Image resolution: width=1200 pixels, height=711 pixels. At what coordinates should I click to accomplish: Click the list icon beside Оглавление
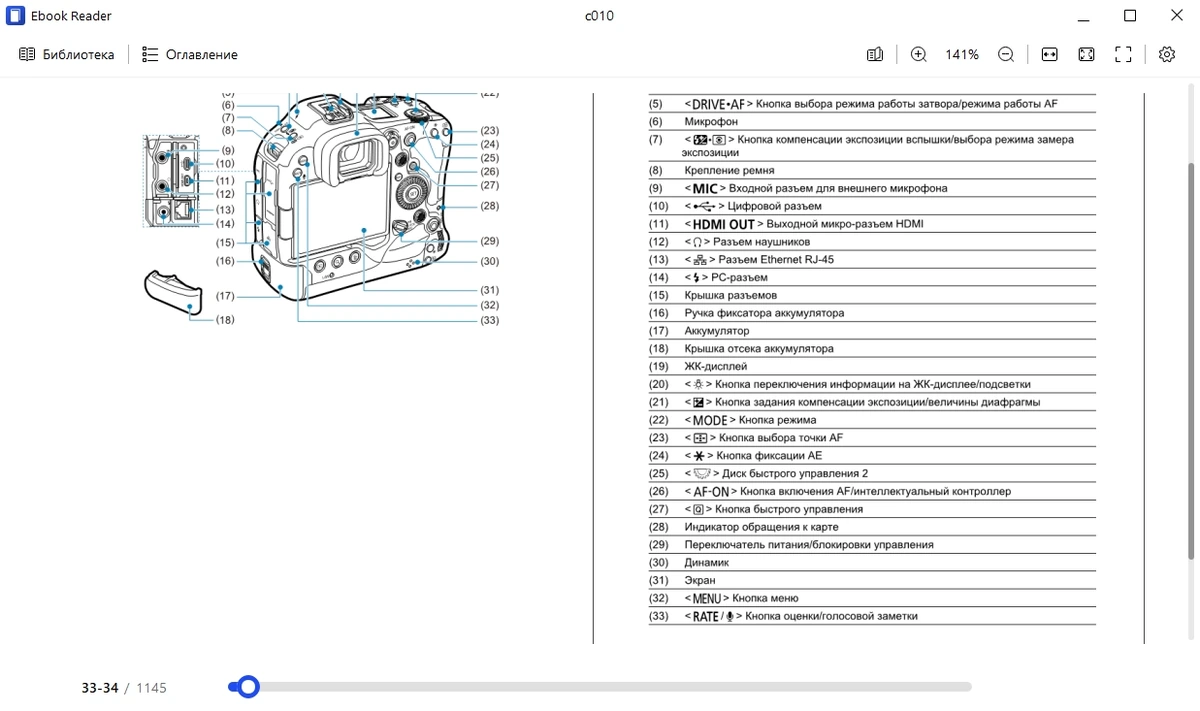(x=150, y=55)
